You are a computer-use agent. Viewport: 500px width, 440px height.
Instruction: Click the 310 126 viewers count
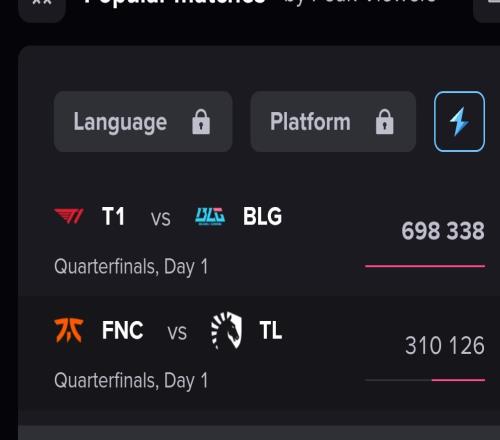coord(445,345)
